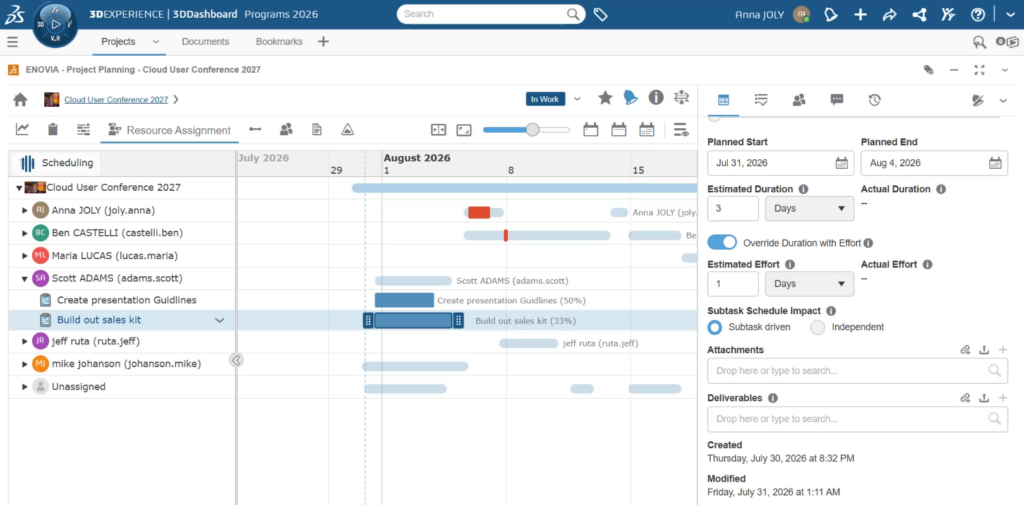Favorite the project with the star icon

pyautogui.click(x=605, y=98)
